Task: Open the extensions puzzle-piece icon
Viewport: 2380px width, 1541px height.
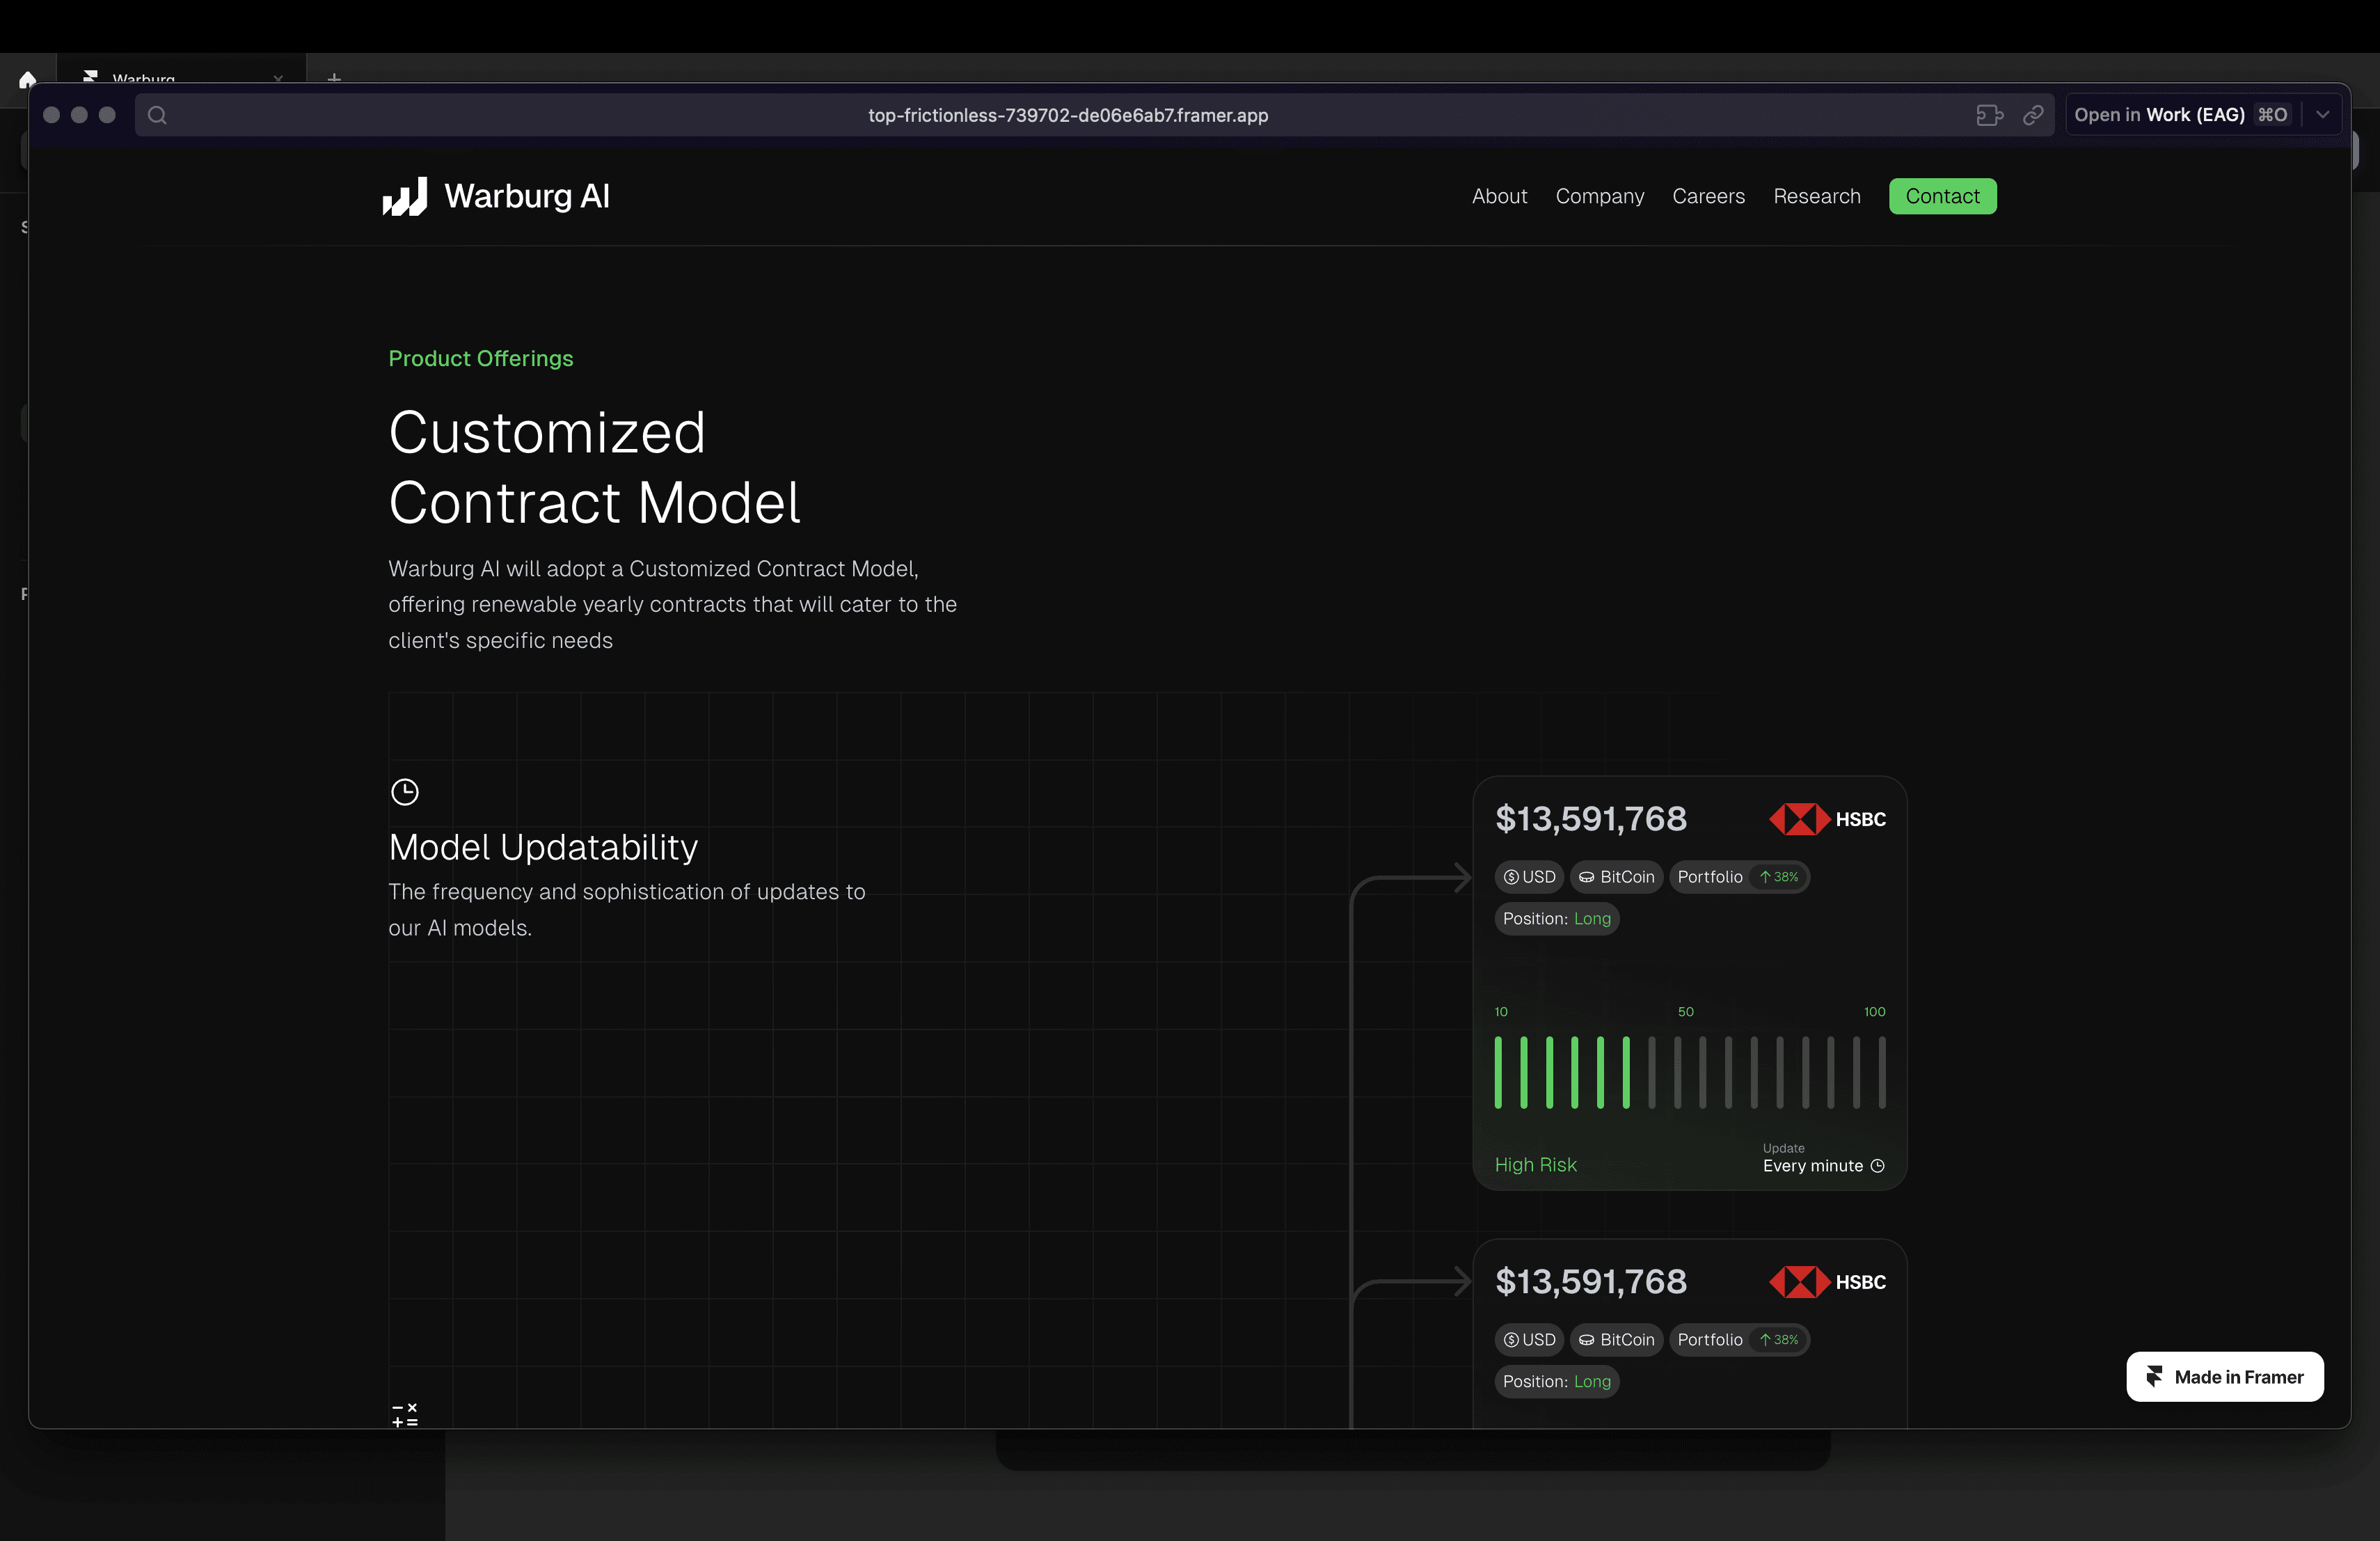Action: pos(1989,115)
